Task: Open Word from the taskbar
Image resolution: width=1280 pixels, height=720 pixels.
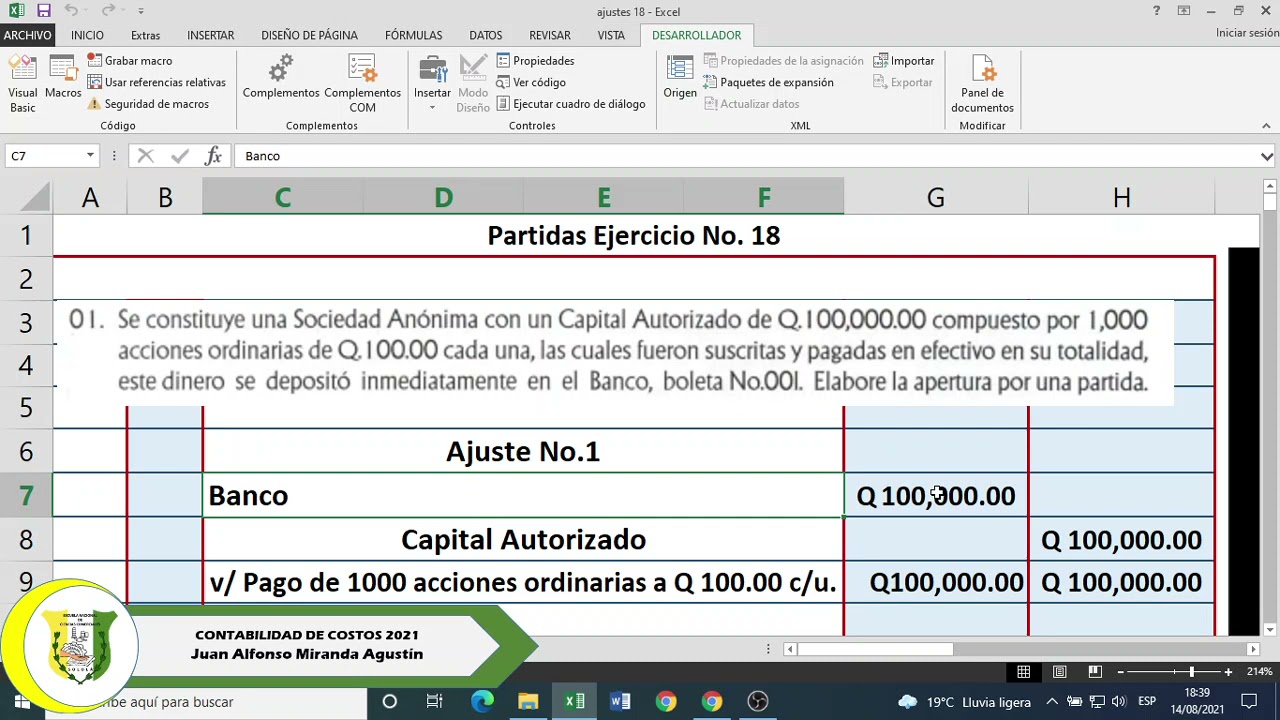Action: coord(620,701)
